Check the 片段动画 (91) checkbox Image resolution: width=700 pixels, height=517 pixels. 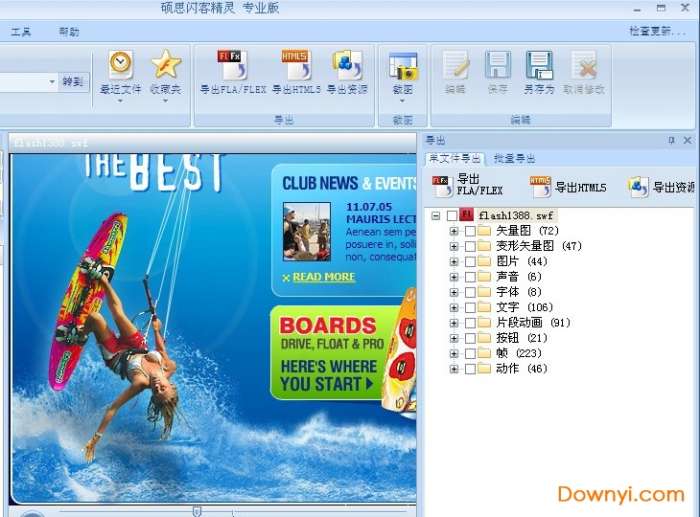coord(470,323)
